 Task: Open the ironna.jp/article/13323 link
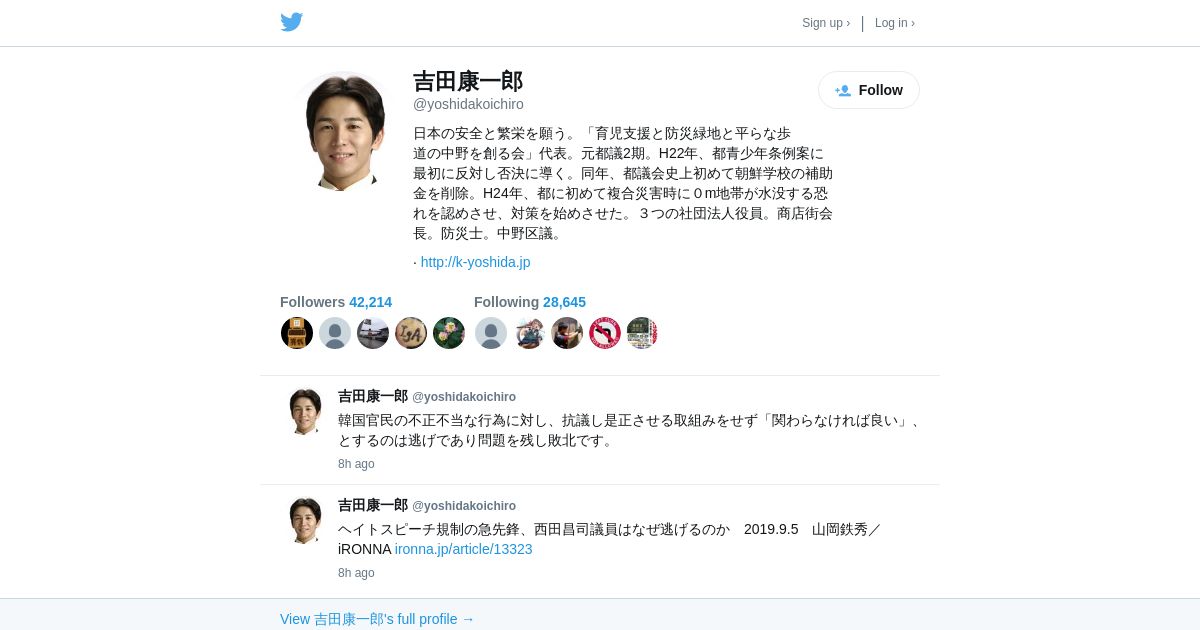(x=464, y=549)
